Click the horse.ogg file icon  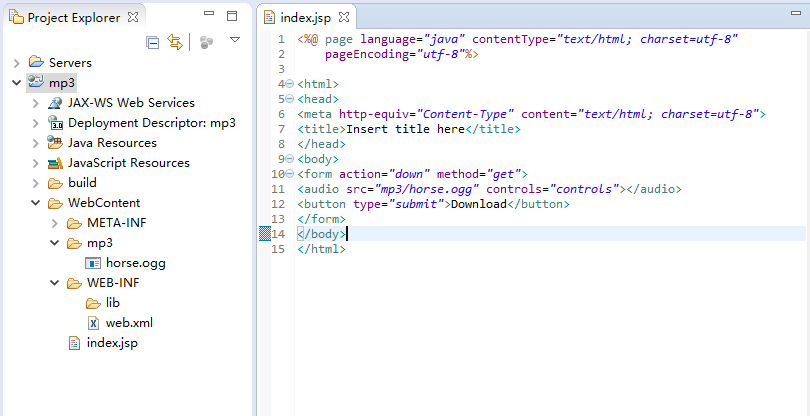point(93,264)
